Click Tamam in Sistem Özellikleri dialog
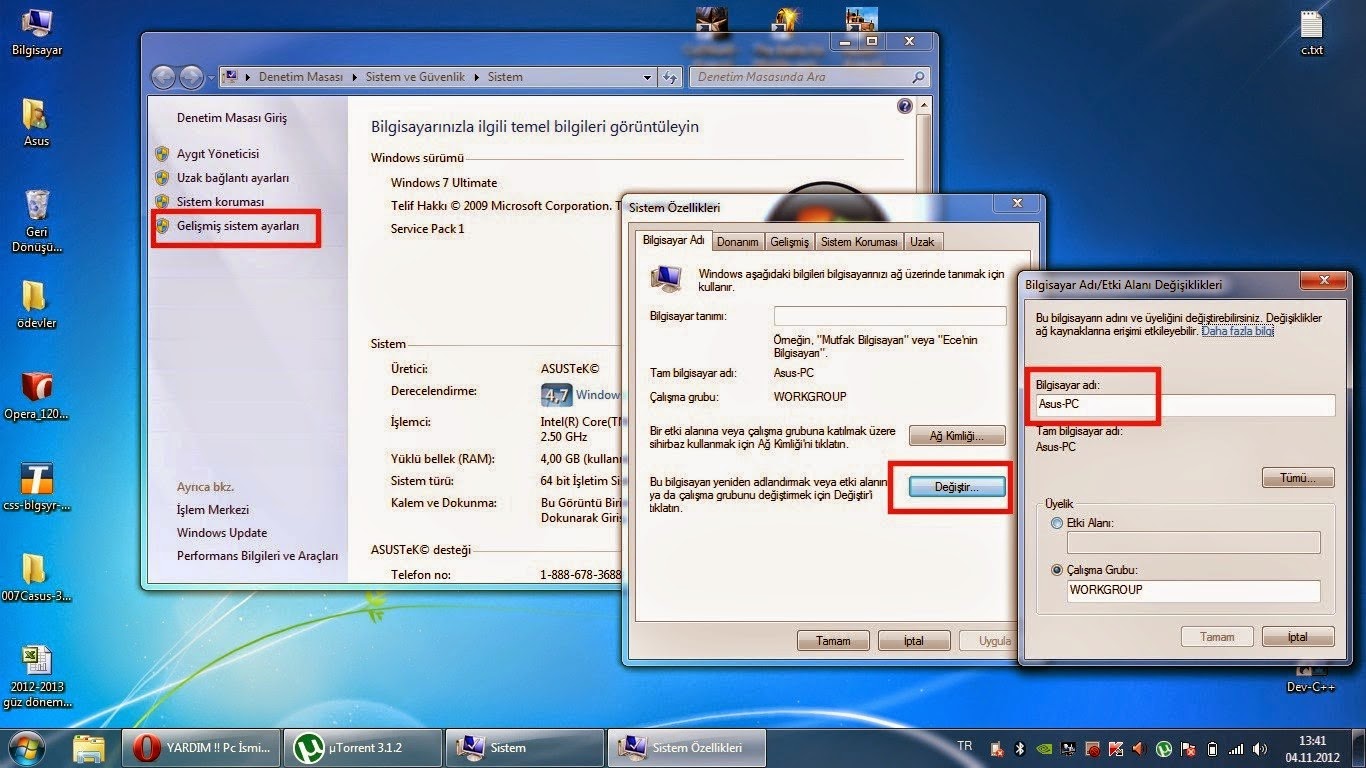The height and width of the screenshot is (768, 1366). coord(833,641)
